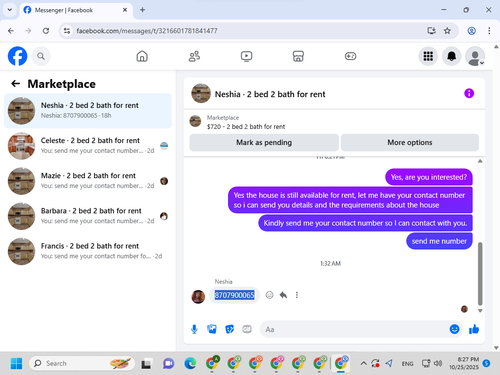
Task: Click More options button
Action: [410, 143]
